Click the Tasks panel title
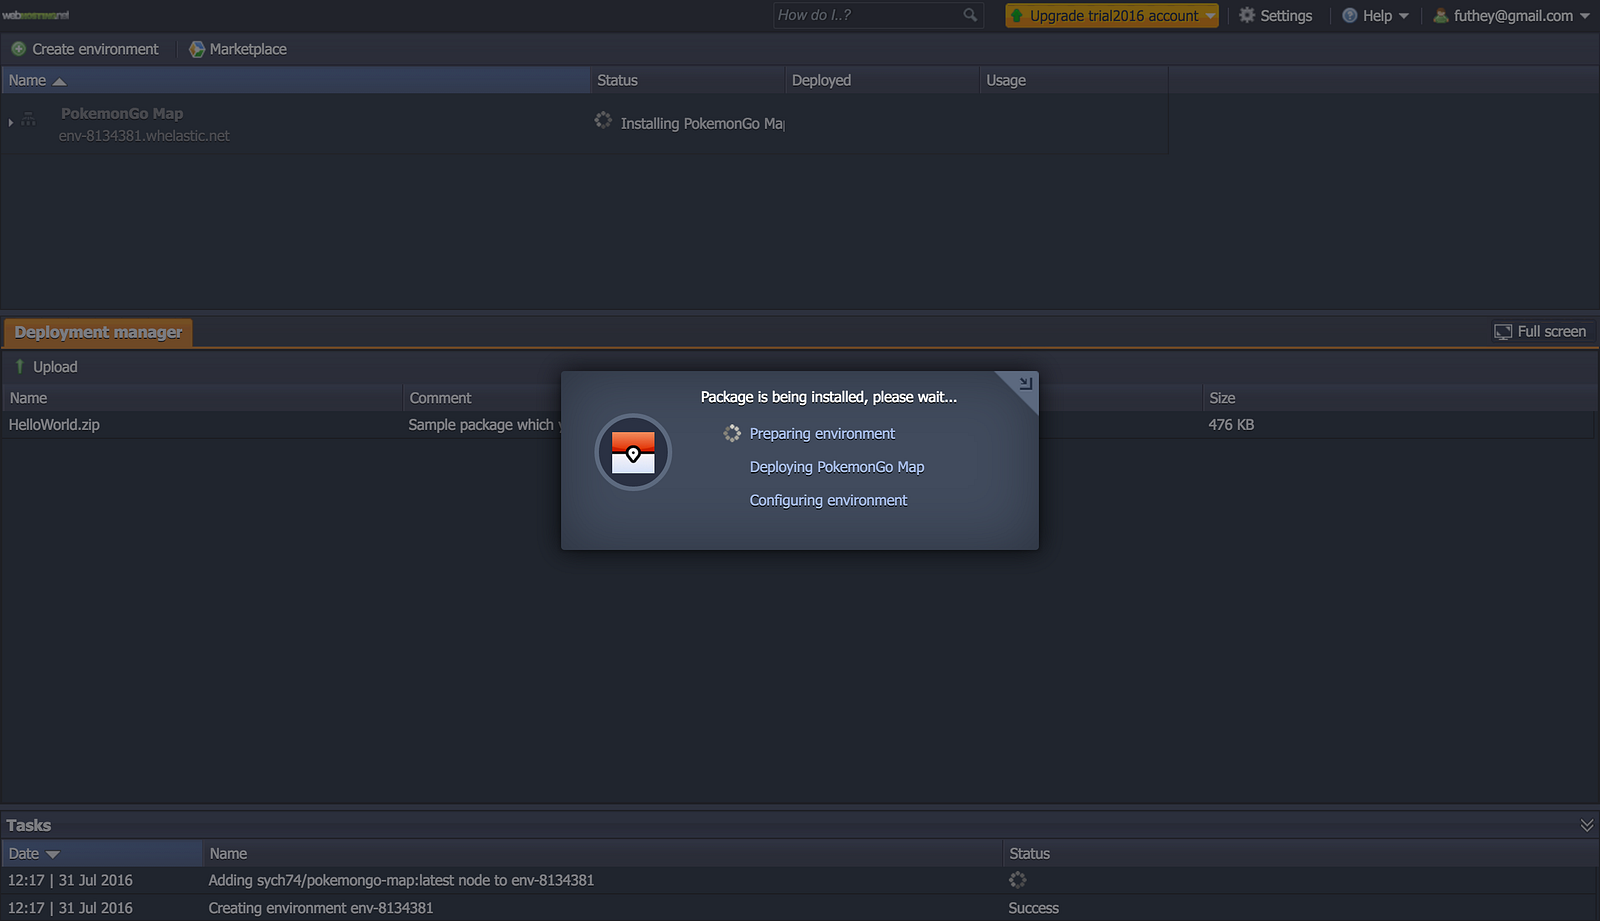 (28, 825)
